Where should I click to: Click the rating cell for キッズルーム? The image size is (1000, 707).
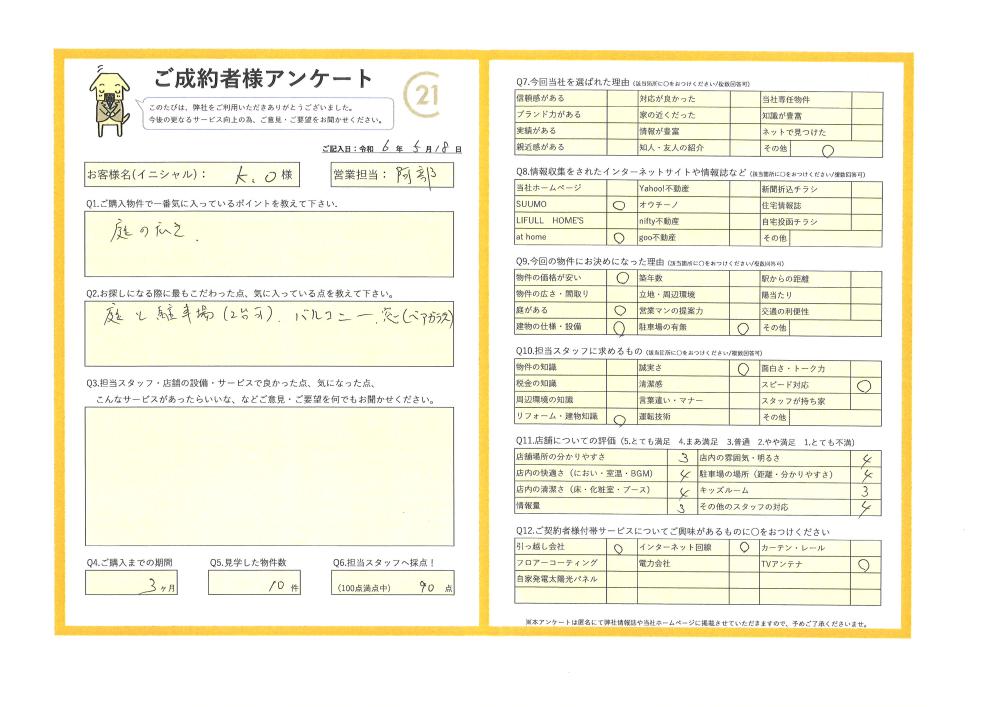click(867, 492)
